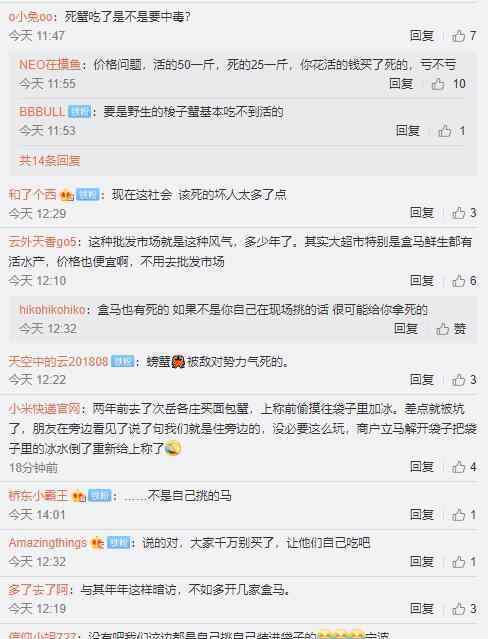This screenshot has width=488, height=639.
Task: Open user profile NEO在摸鱼
Action: (50, 64)
